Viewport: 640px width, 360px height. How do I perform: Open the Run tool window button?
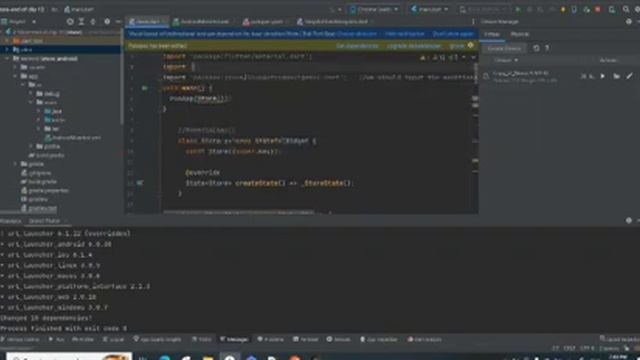(x=57, y=340)
